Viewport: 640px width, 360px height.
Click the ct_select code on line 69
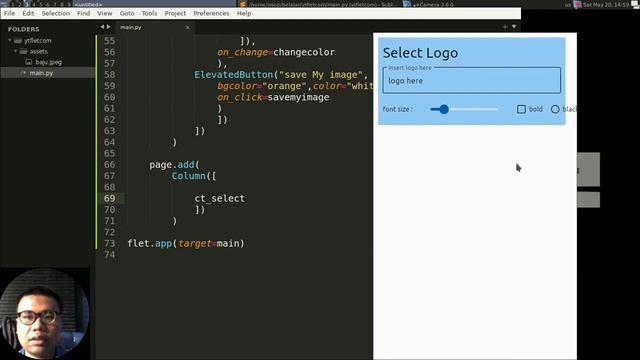point(220,198)
